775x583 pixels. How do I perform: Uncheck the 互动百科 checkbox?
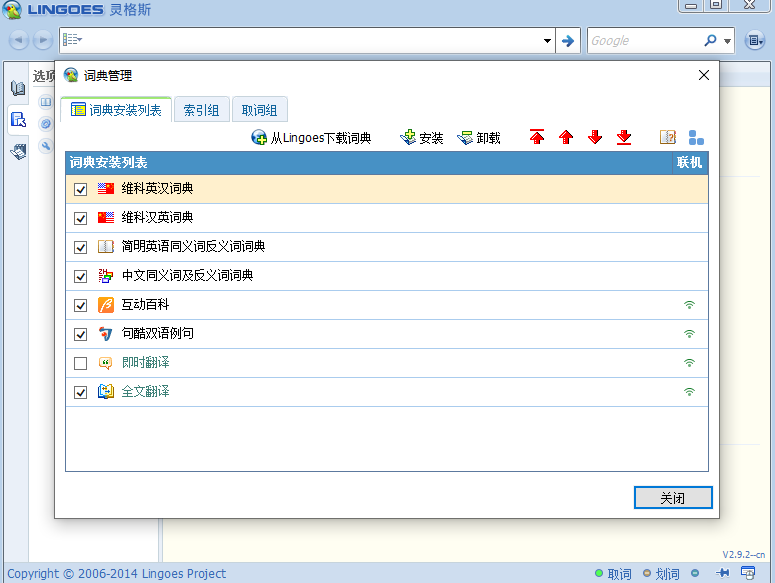81,305
